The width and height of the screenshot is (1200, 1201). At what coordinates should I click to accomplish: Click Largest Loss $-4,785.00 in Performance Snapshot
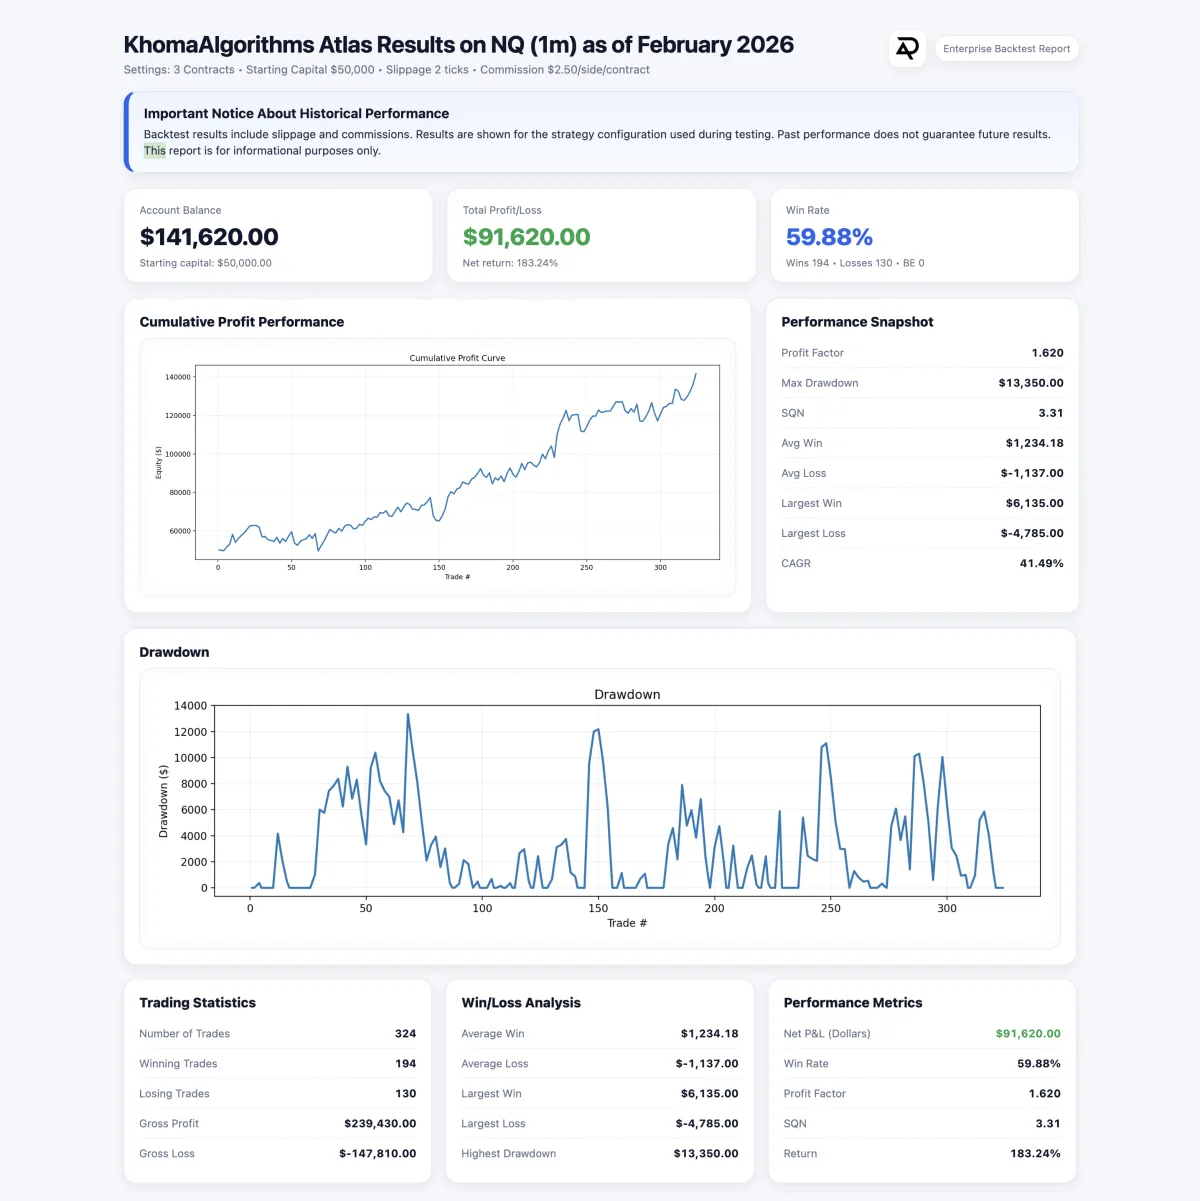point(922,533)
